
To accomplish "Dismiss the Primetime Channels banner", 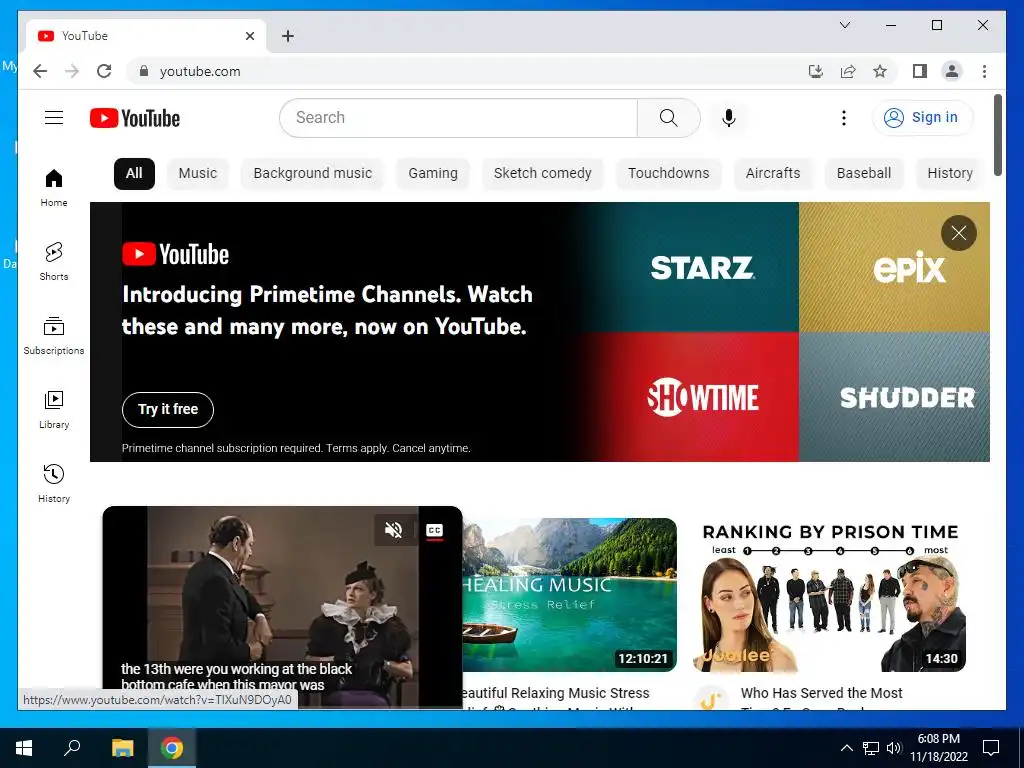I will [958, 233].
